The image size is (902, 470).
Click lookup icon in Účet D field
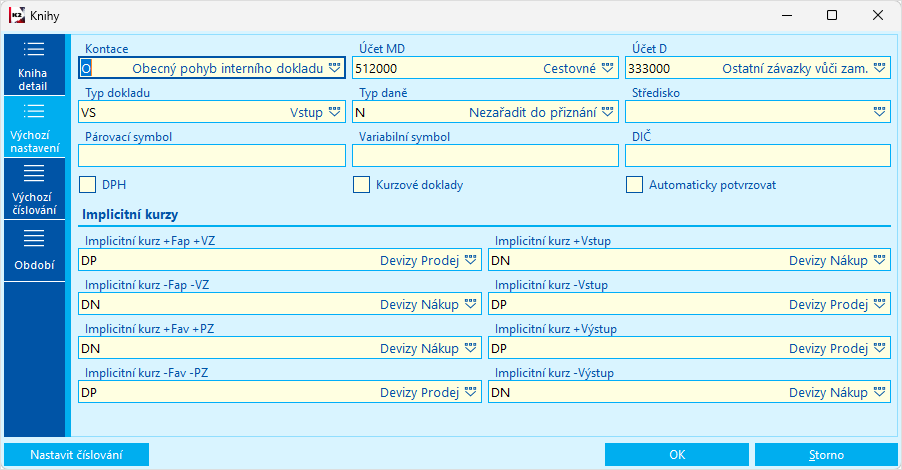pyautogui.click(x=879, y=68)
